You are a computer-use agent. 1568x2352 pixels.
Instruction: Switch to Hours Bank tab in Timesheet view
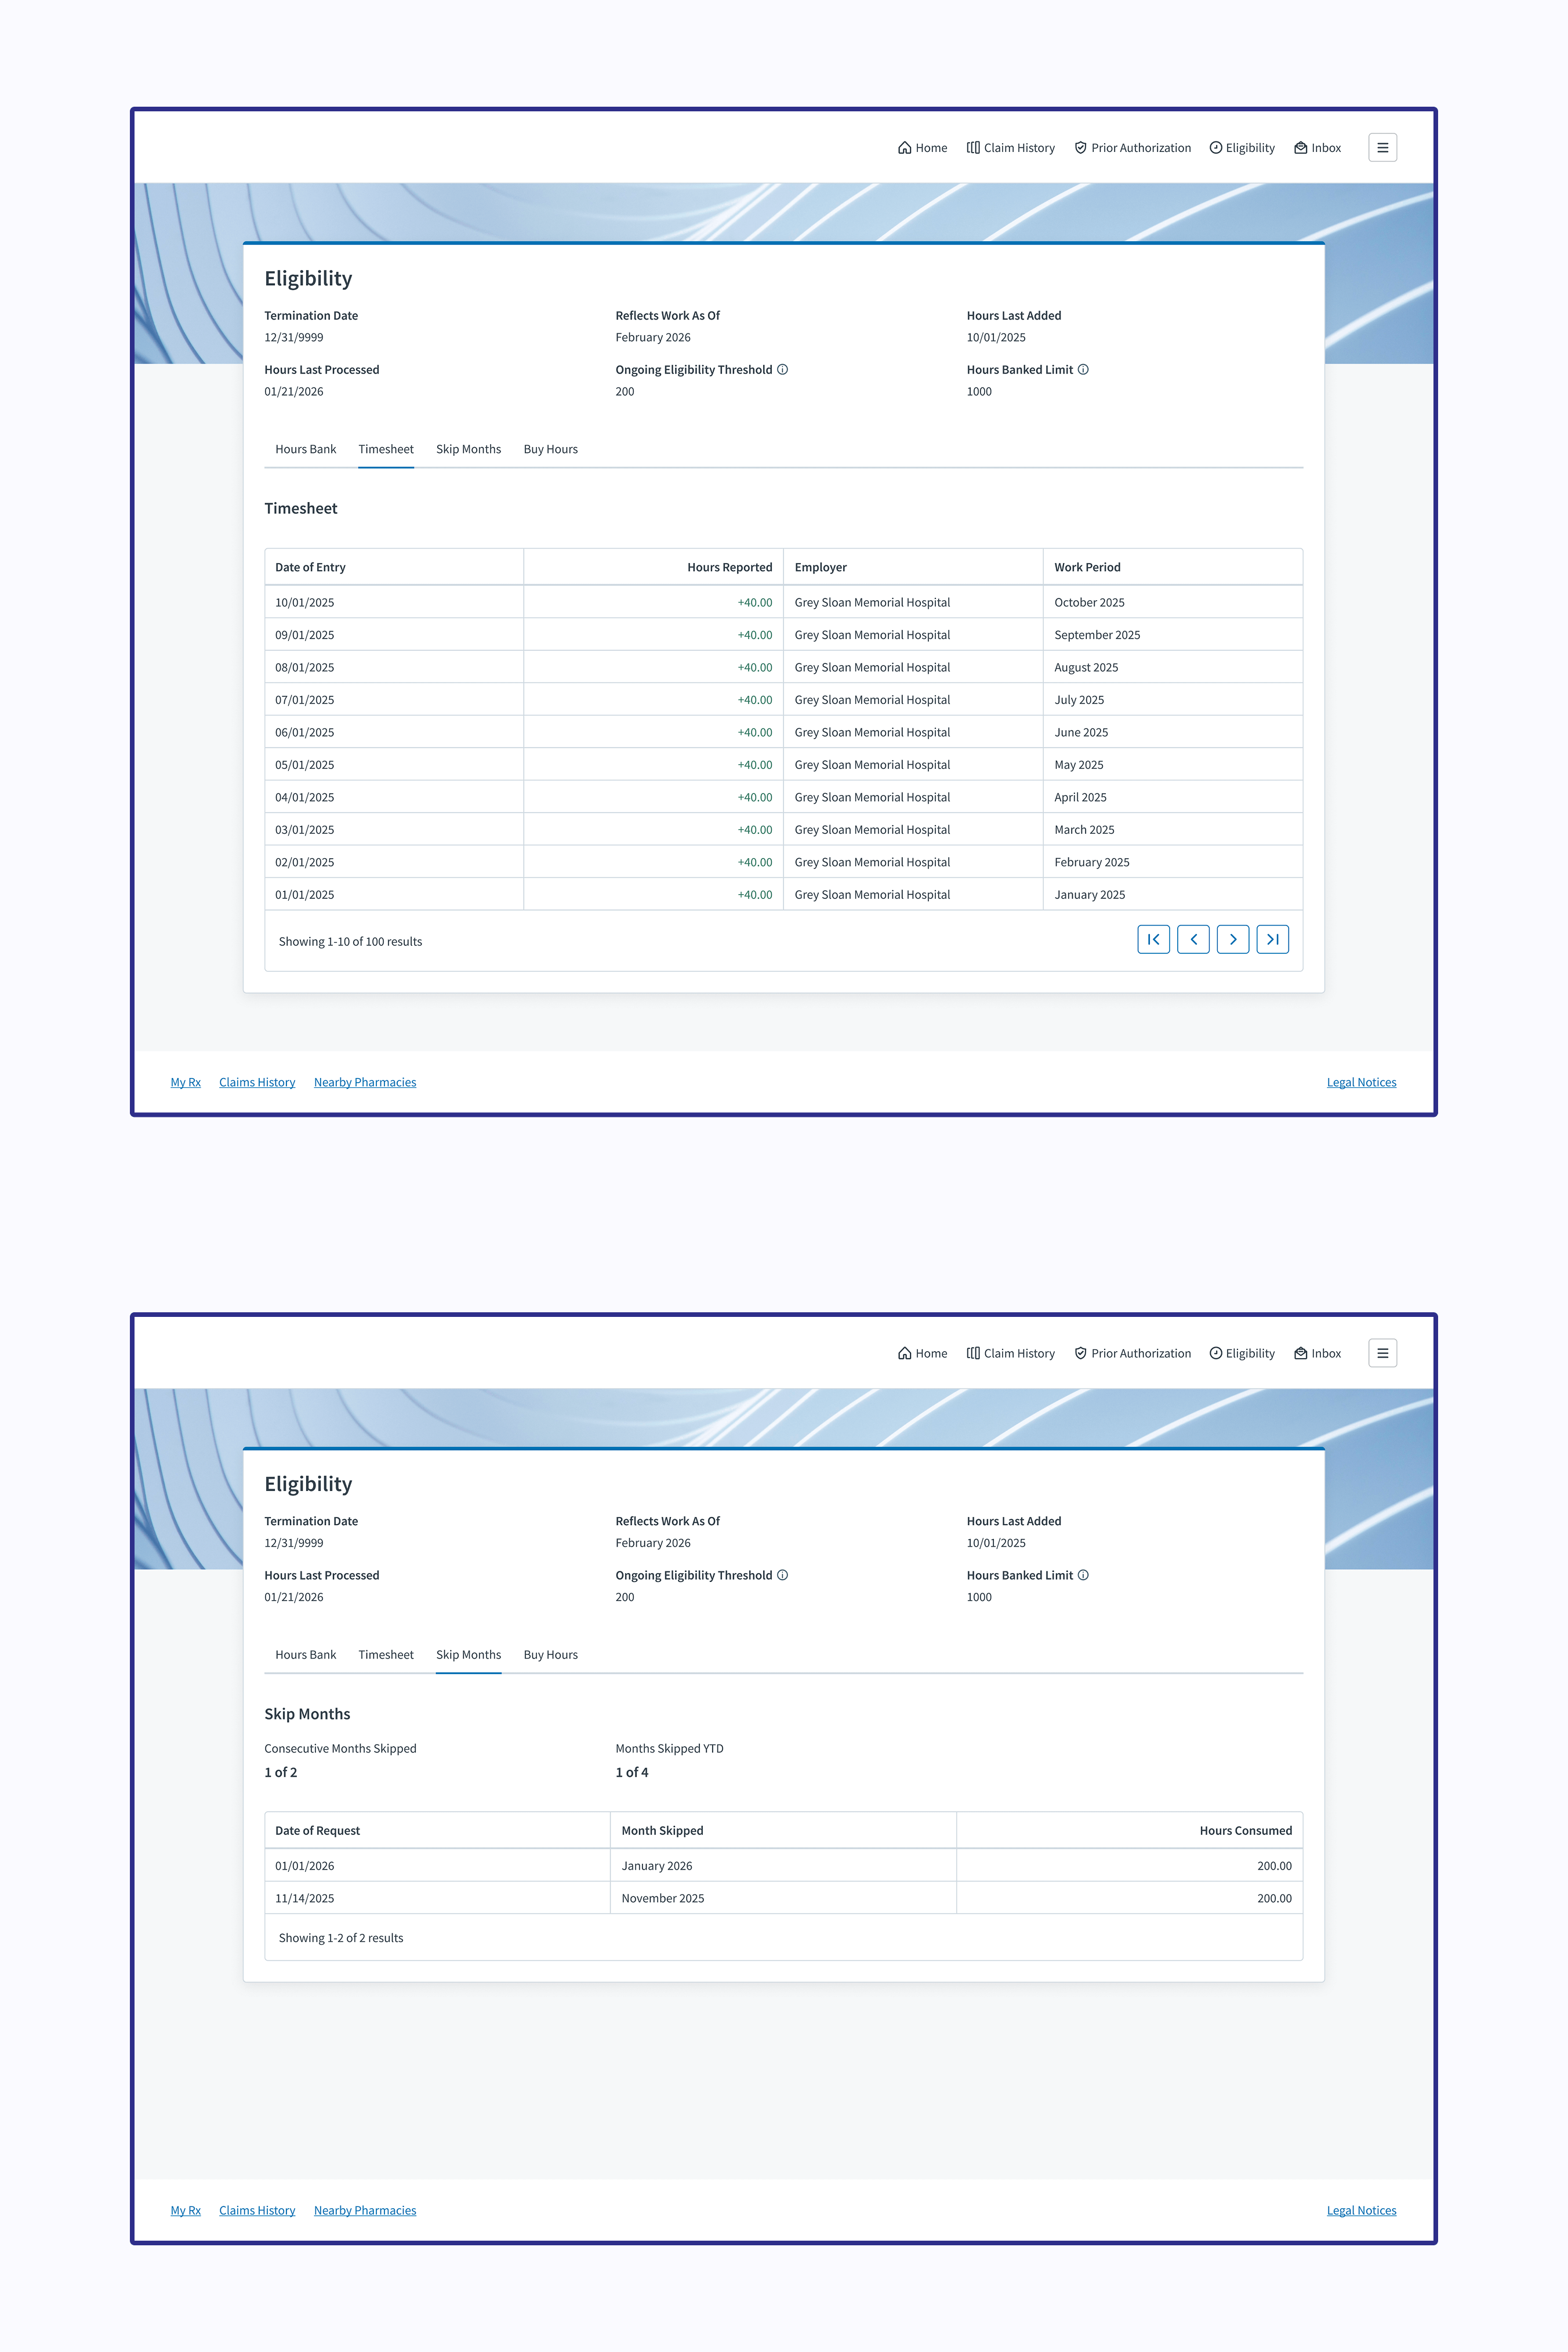pos(305,450)
